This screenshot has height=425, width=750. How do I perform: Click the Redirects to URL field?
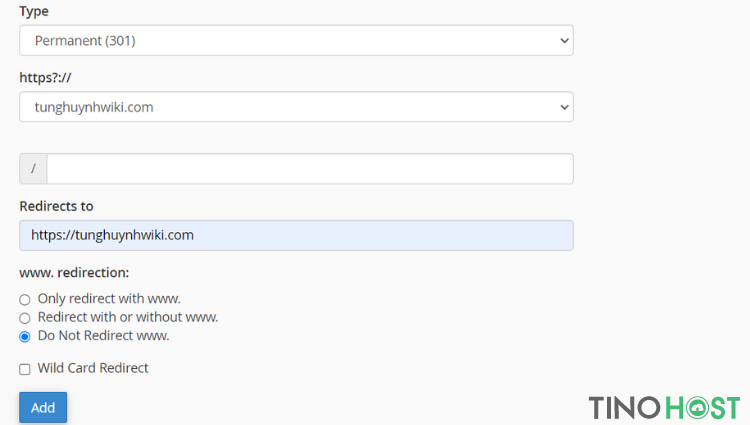click(296, 235)
